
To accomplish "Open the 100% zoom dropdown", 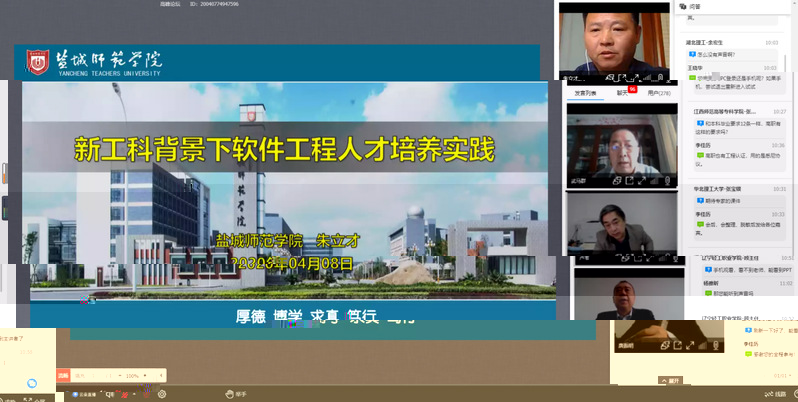I will [x=135, y=375].
